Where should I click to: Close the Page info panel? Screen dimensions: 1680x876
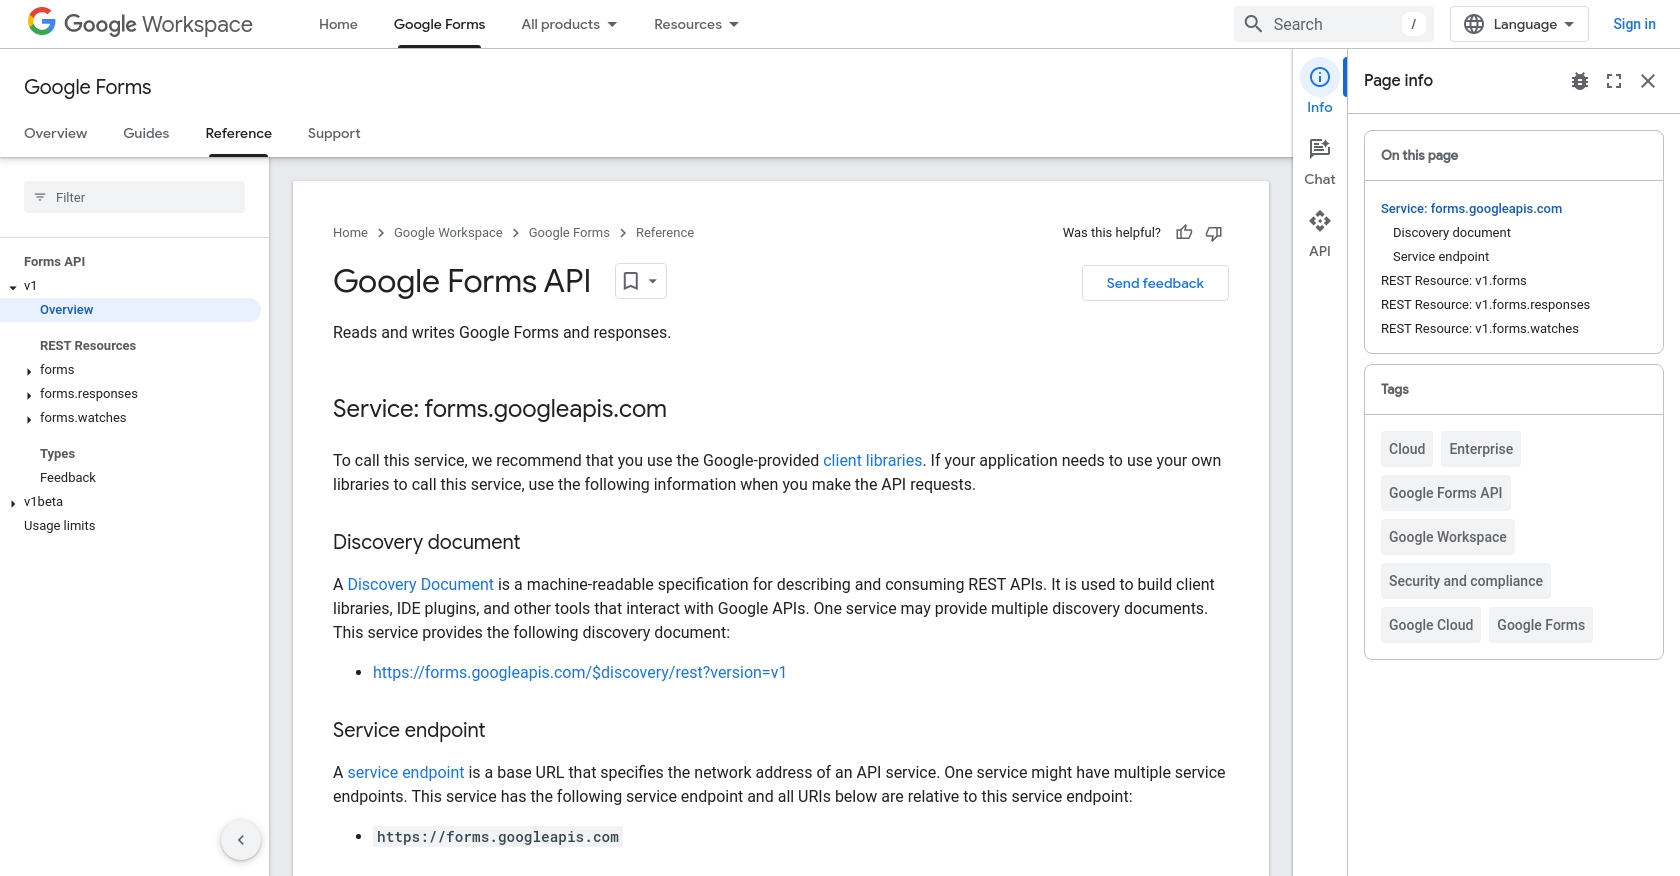coord(1648,81)
